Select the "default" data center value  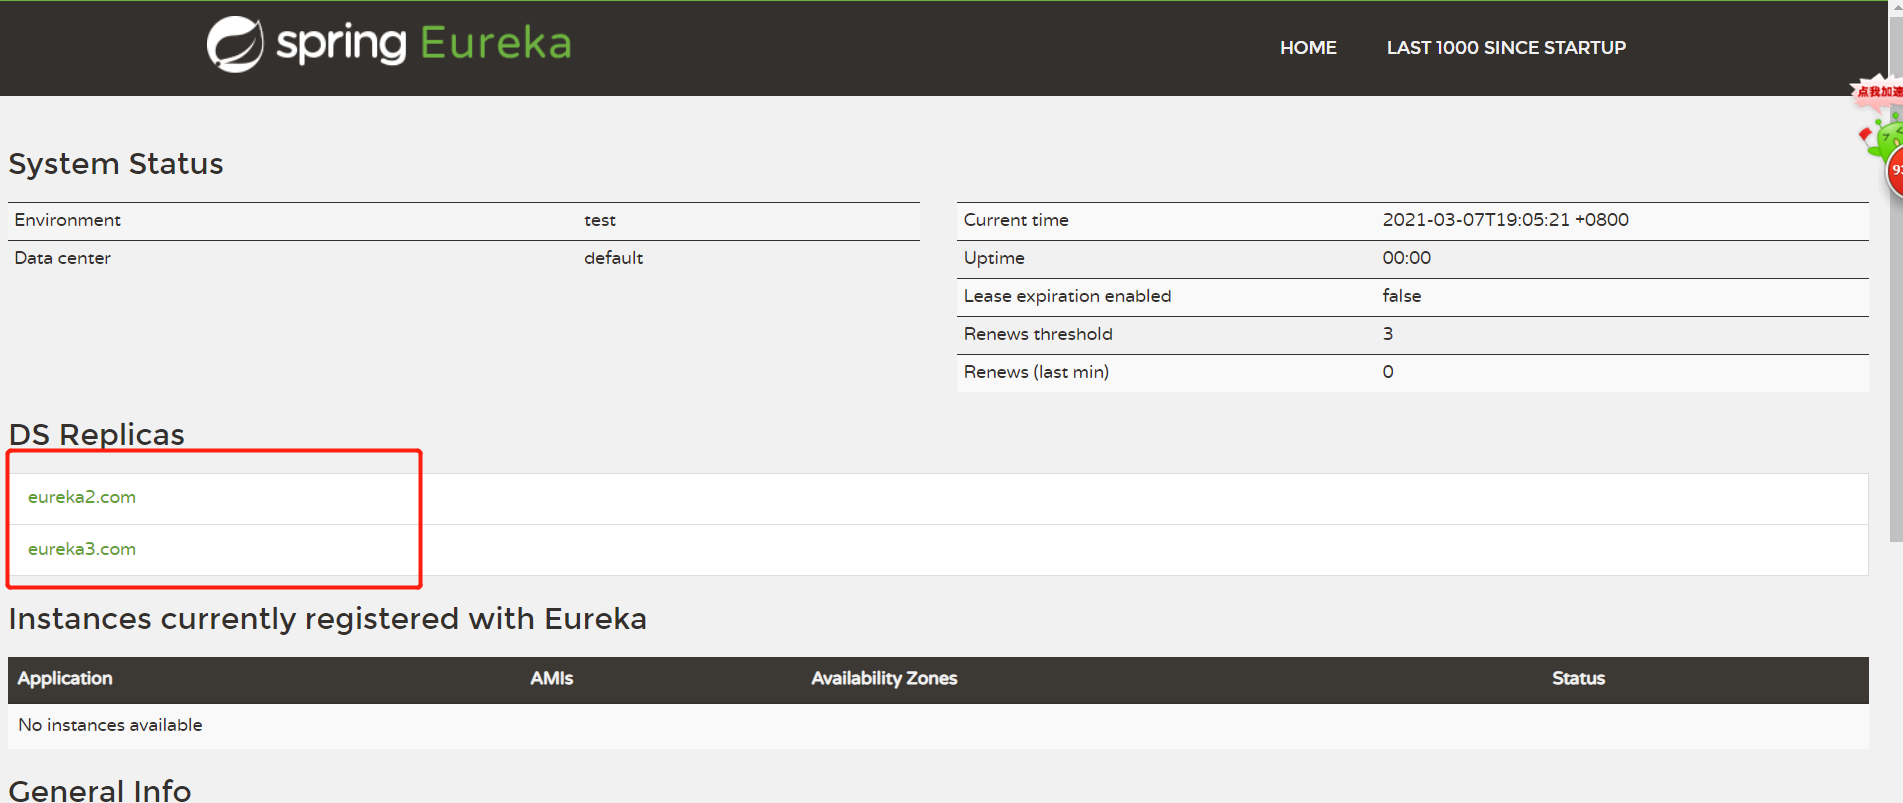[613, 258]
